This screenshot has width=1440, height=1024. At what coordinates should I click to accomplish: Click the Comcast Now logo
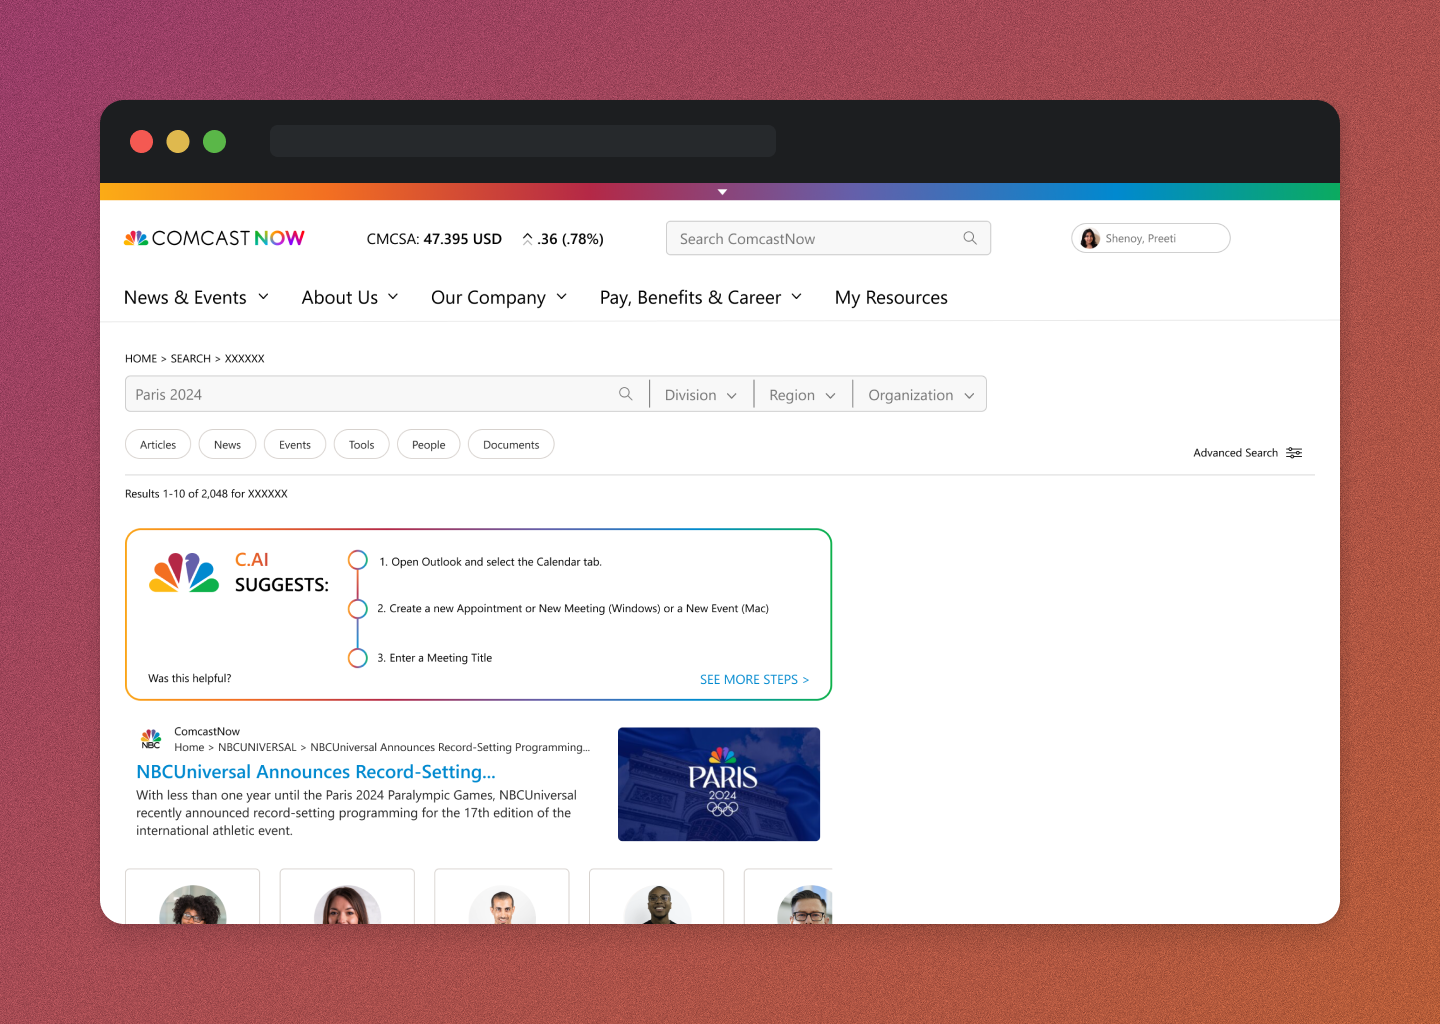coord(214,238)
